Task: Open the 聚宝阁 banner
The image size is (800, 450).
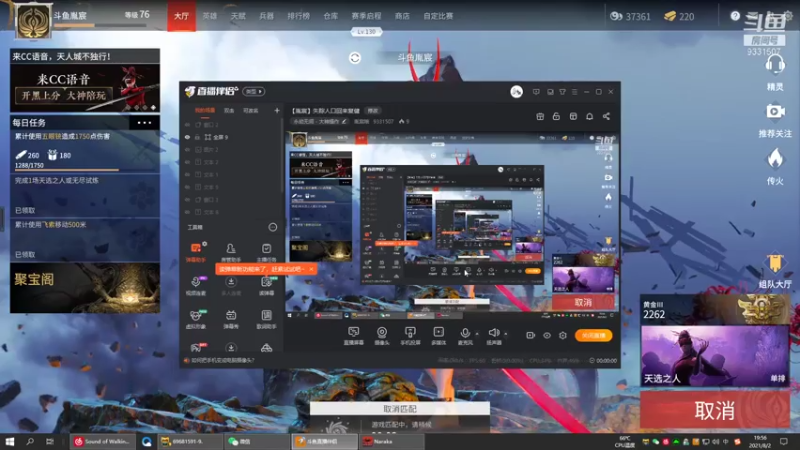Action: 85,288
